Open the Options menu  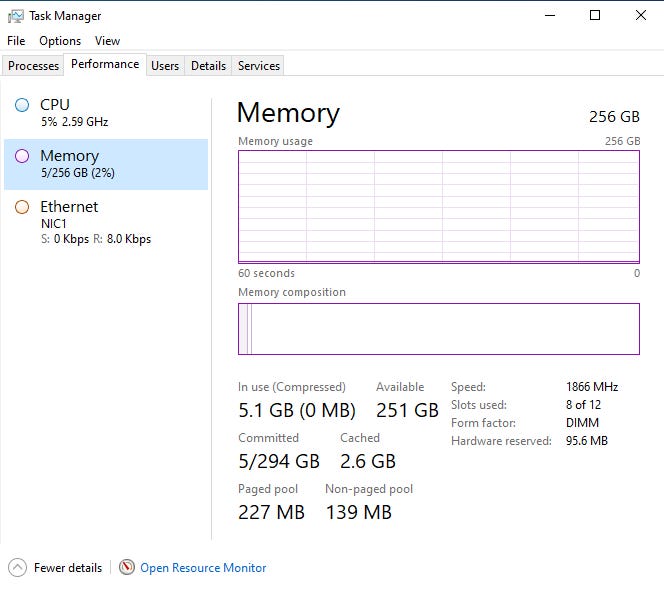60,41
